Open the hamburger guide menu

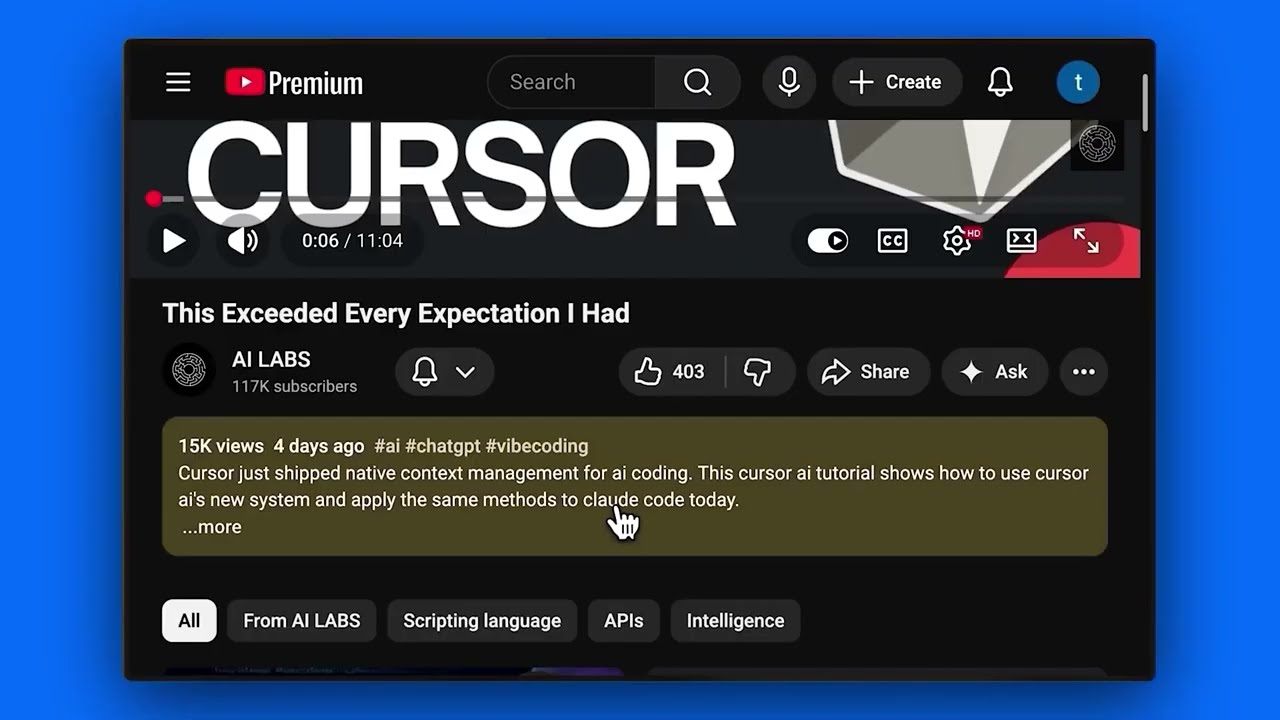coord(178,82)
